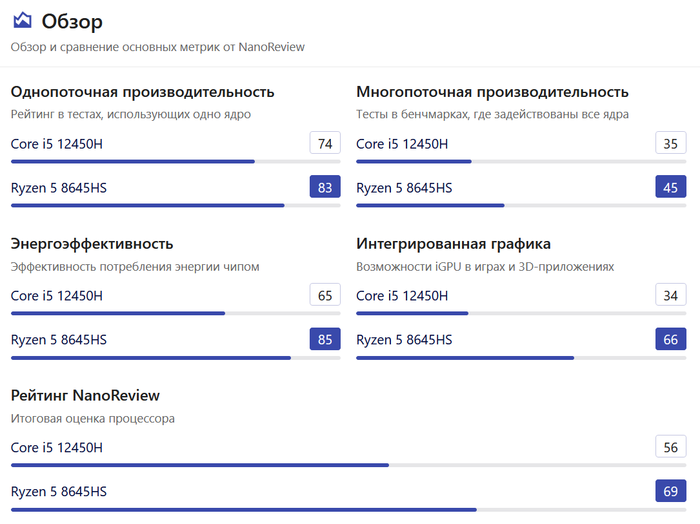
Task: Click energy efficiency score 65 badge
Action: (325, 296)
